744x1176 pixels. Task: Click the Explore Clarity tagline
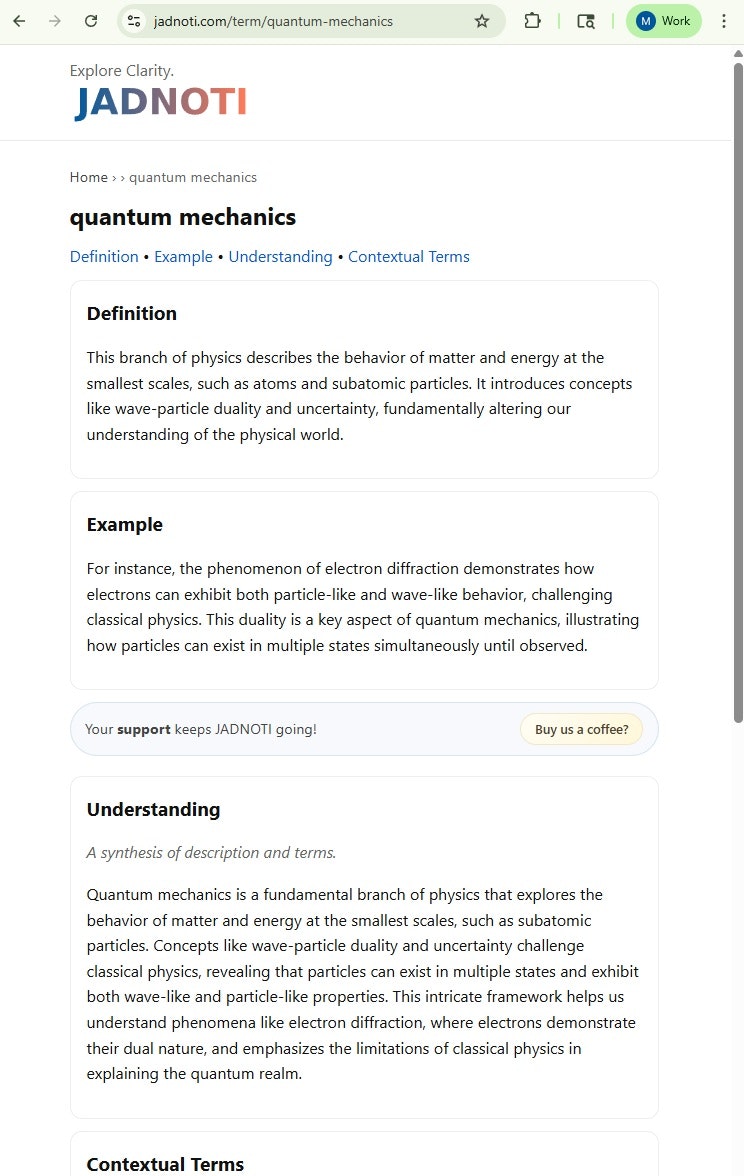(121, 70)
